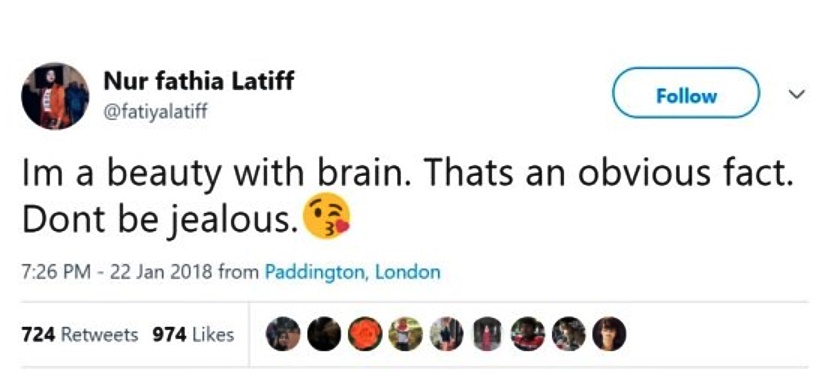View the 974 Likes list
This screenshot has height=379, width=817.
tap(193, 334)
